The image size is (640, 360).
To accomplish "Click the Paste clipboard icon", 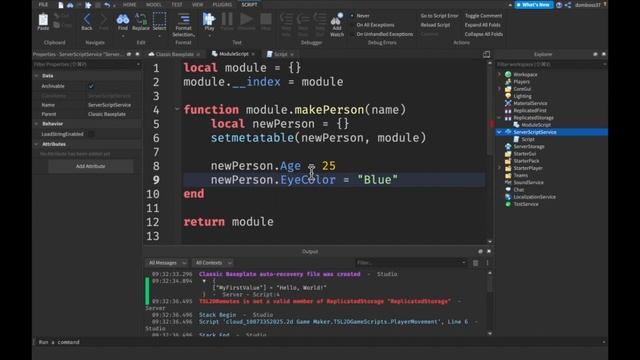I will (x=43, y=20).
